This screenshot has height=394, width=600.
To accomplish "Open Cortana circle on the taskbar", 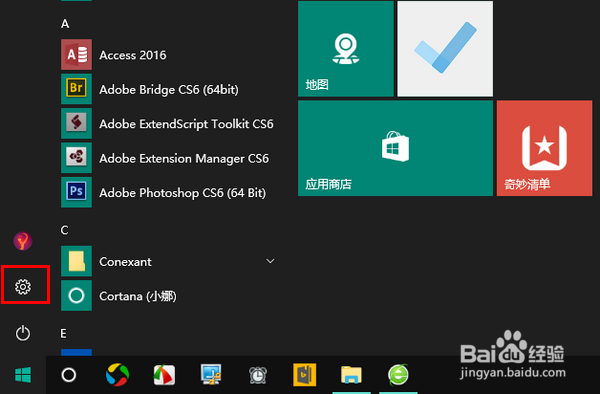I will 69,375.
